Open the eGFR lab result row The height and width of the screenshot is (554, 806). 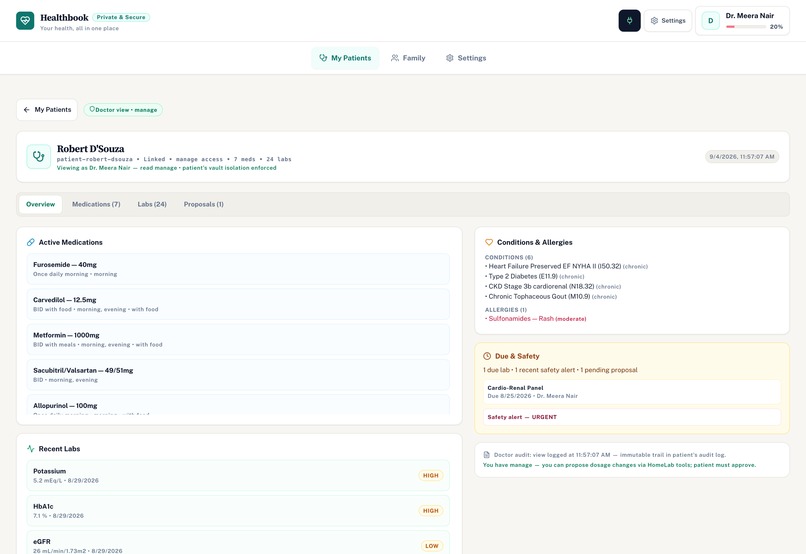[x=238, y=542]
